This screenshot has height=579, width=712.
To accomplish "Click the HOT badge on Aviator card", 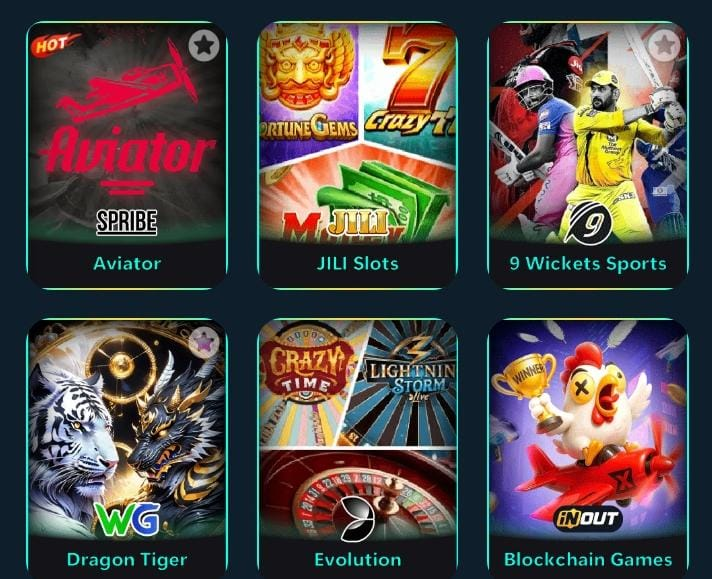I will (x=55, y=44).
